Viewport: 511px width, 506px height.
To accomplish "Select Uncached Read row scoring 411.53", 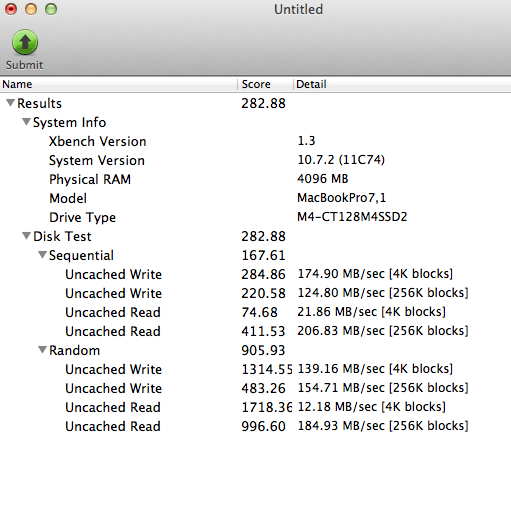I will 255,331.
